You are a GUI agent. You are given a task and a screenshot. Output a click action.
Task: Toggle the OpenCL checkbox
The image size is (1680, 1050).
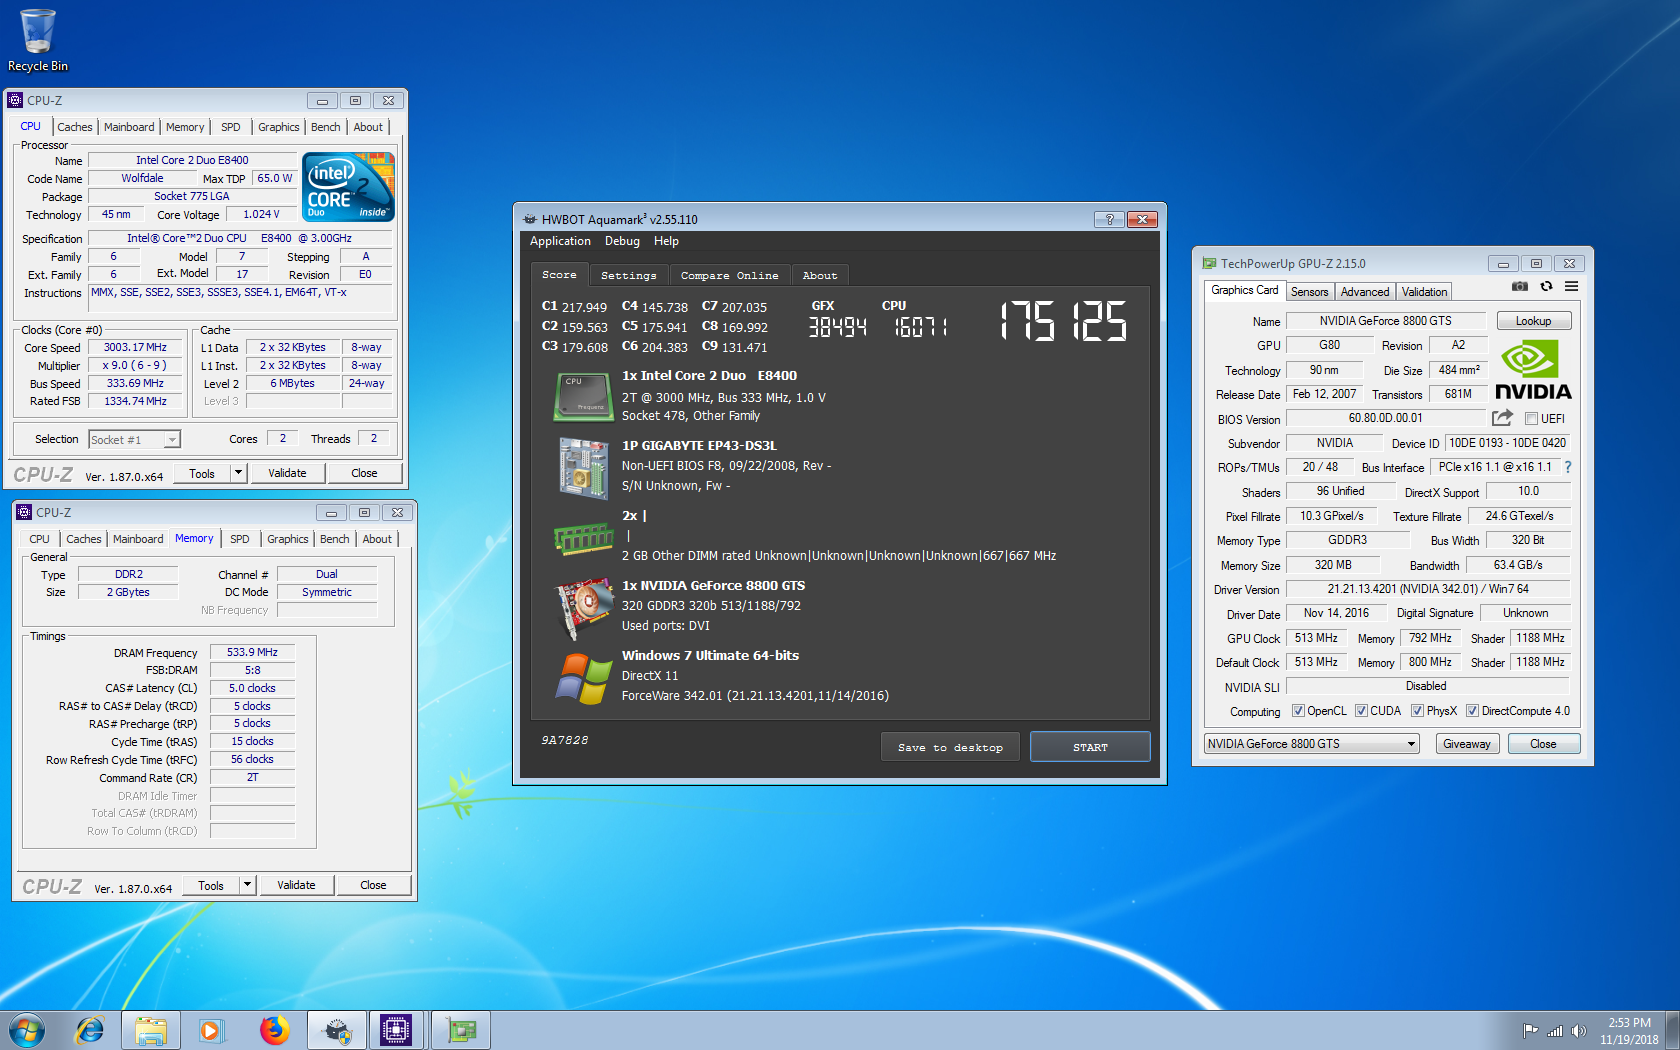click(1298, 711)
